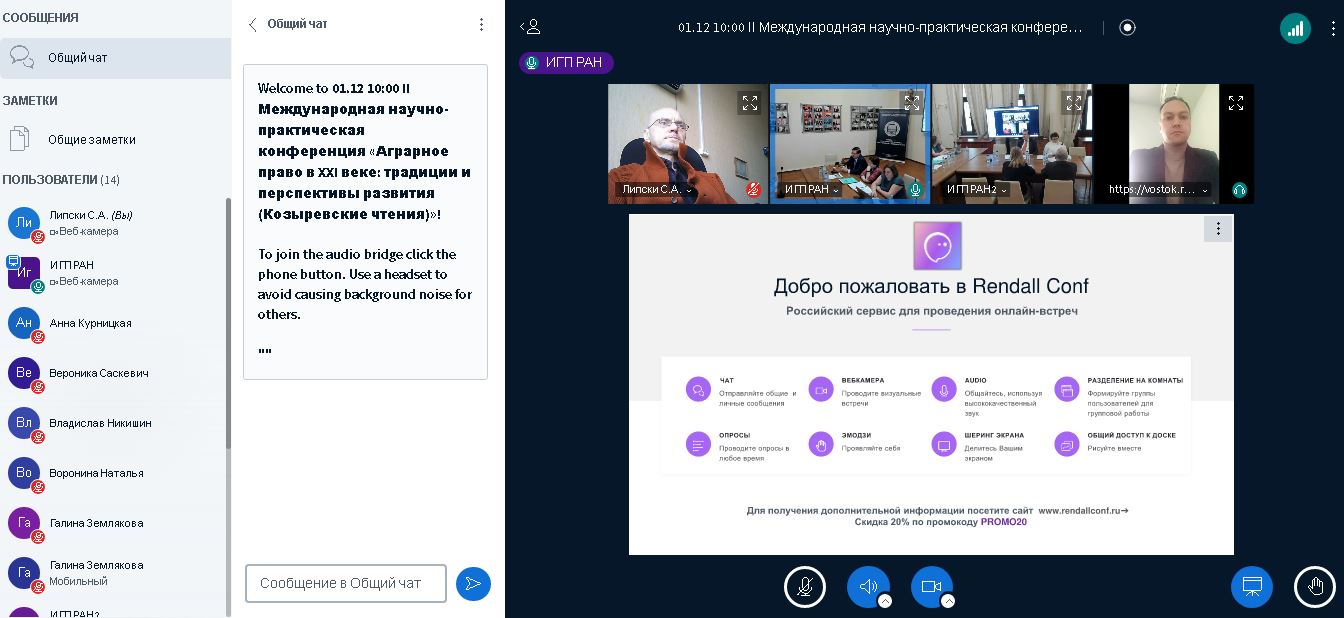Click the ПОЛЬЗОВАТЕЛИ (14) heading
The image size is (1344, 618).
61,180
